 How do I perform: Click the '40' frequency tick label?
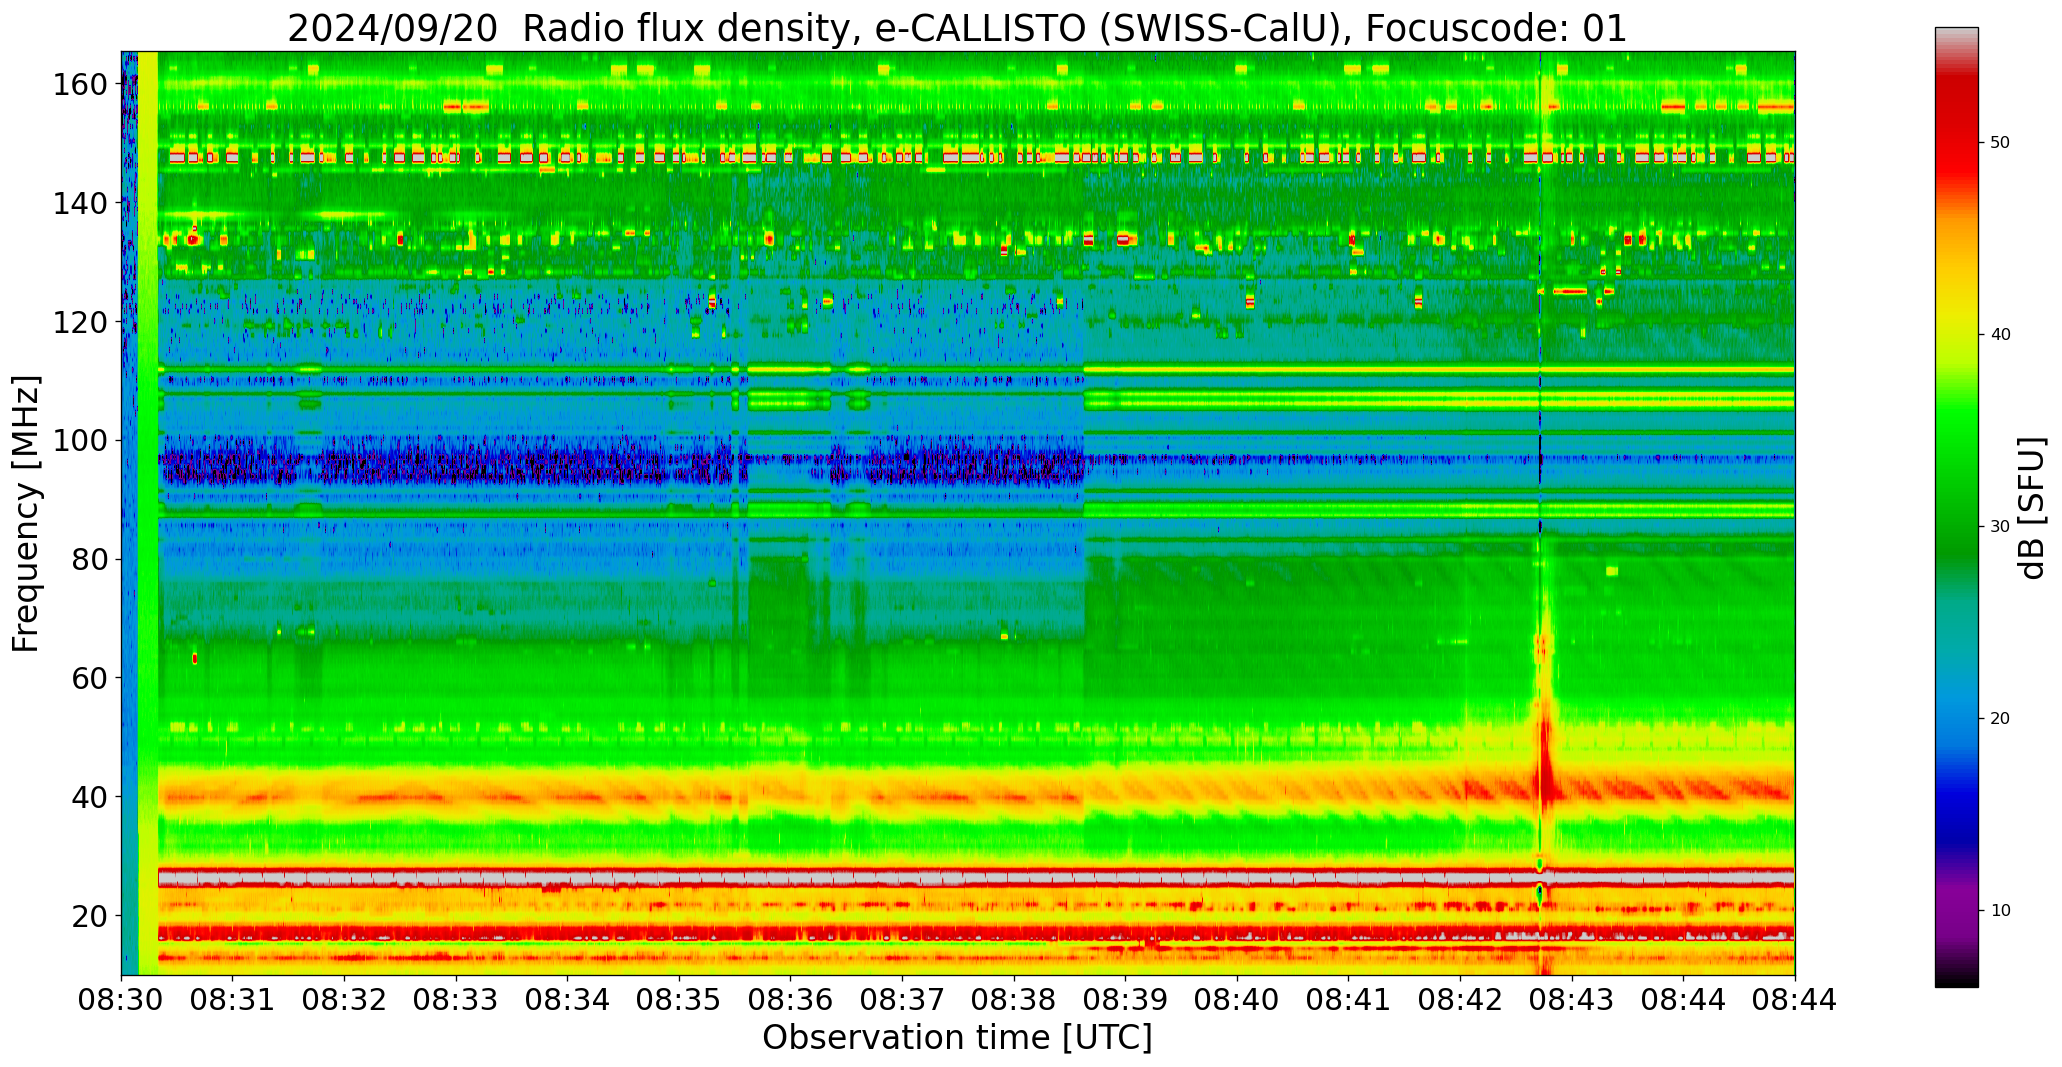[90, 796]
